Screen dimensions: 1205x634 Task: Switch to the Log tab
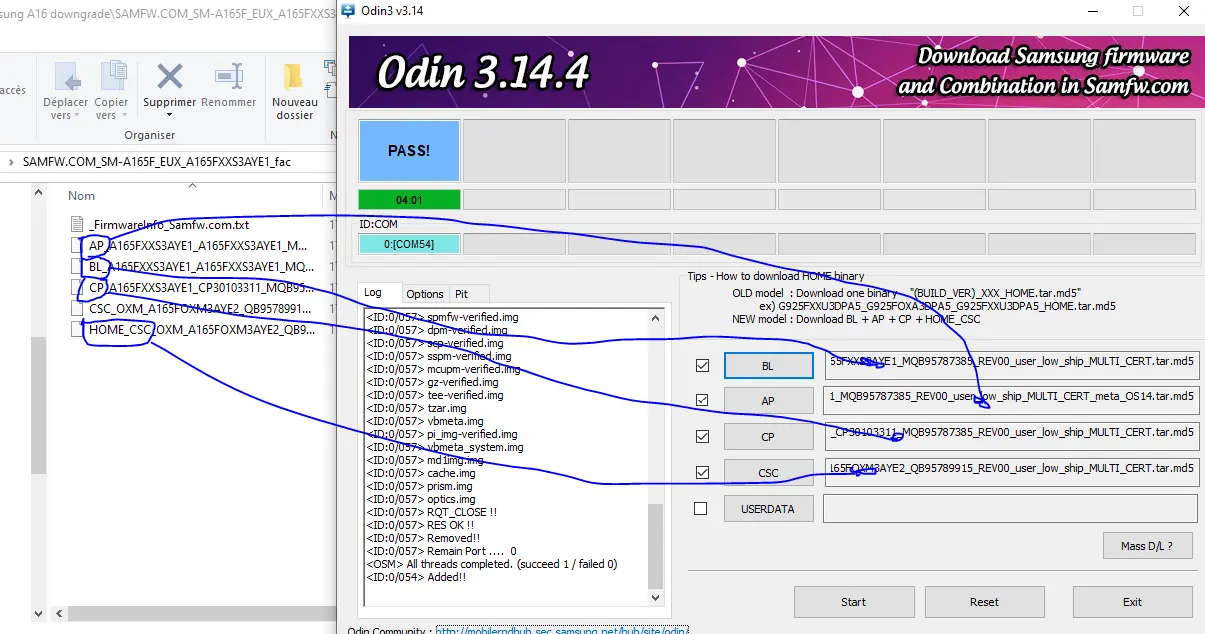pos(379,293)
